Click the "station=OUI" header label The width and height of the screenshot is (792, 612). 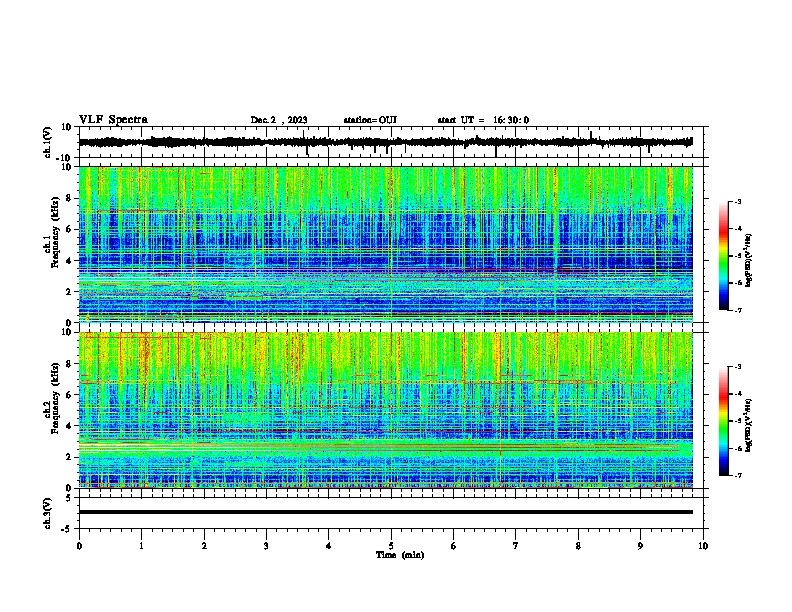370,120
